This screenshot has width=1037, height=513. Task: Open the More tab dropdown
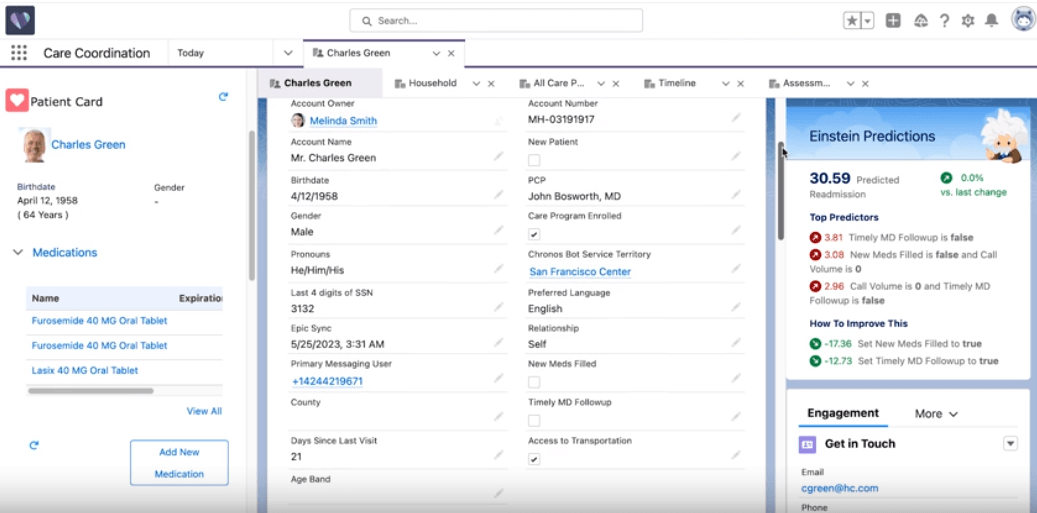point(936,413)
